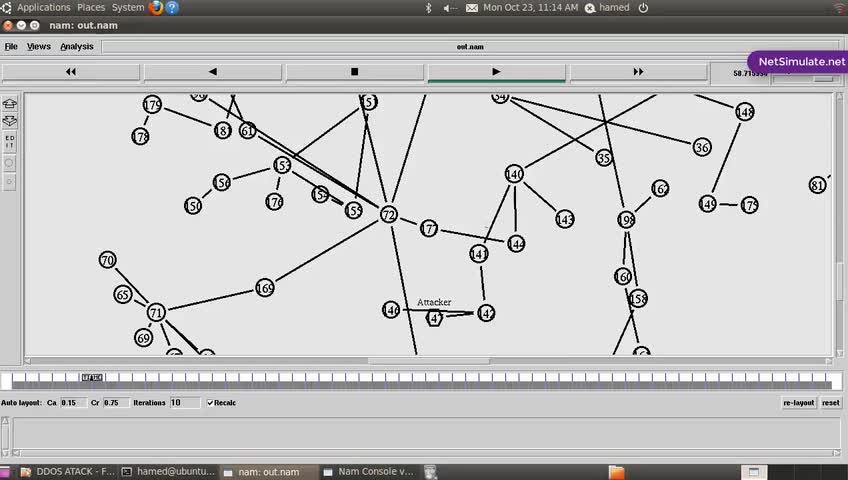Click the zoom in icon in left toolbar
Image resolution: width=848 pixels, height=480 pixels.
[x=10, y=103]
